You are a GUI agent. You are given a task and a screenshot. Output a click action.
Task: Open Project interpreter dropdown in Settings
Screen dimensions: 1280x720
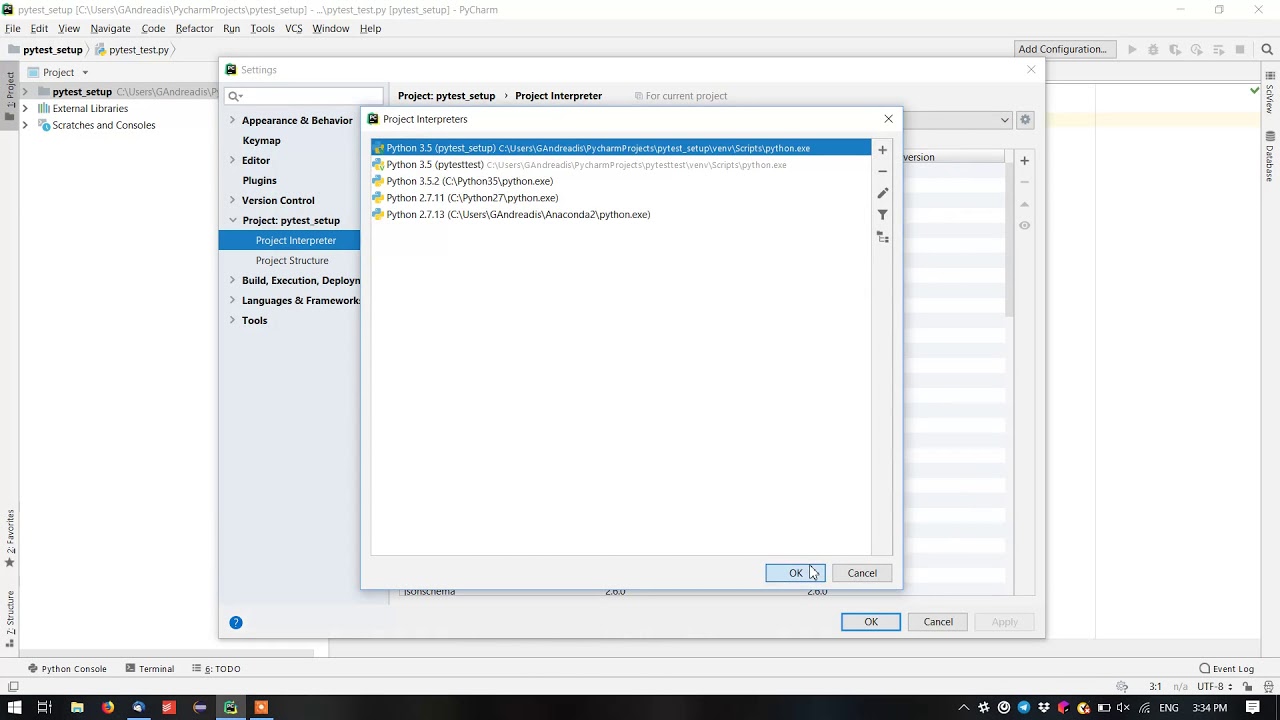click(x=1005, y=120)
